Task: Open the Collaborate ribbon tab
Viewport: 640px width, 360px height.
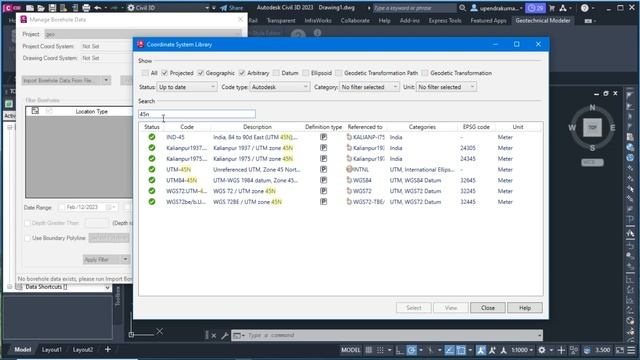Action: coord(355,20)
